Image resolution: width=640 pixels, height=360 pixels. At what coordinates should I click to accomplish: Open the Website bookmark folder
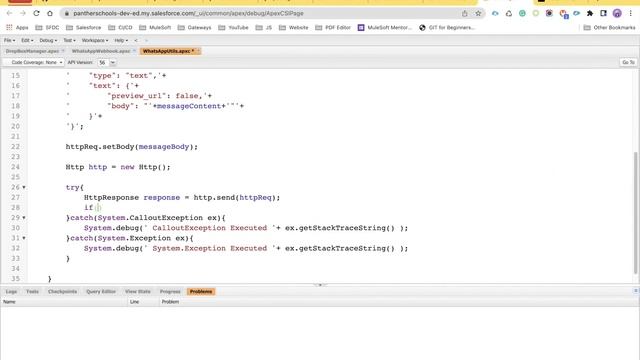pos(293,28)
